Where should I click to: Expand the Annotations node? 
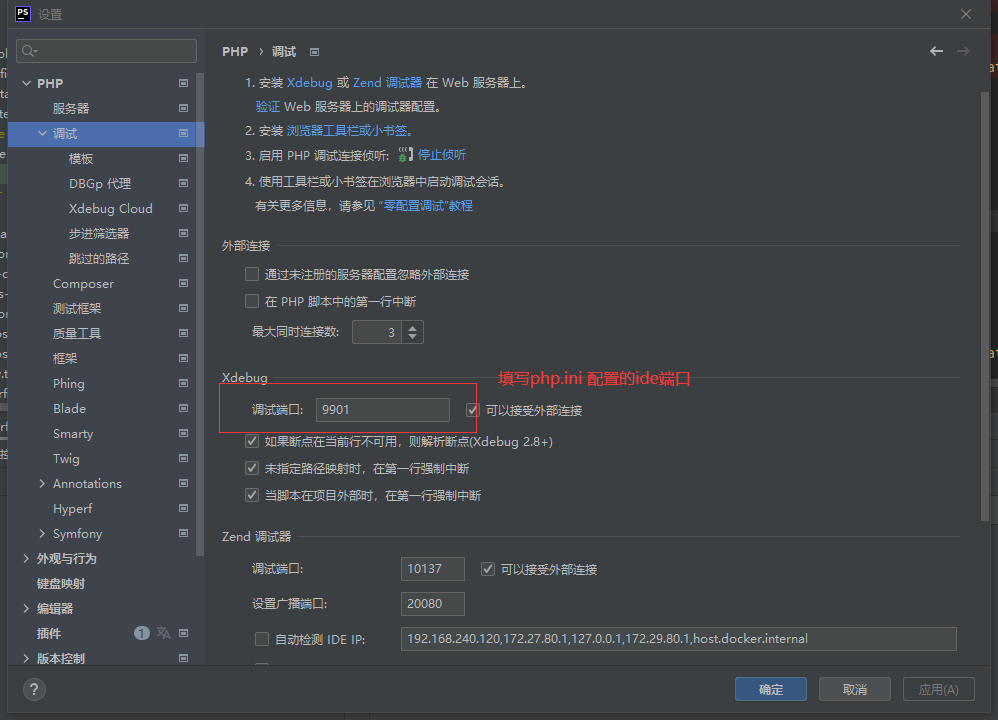tap(42, 484)
